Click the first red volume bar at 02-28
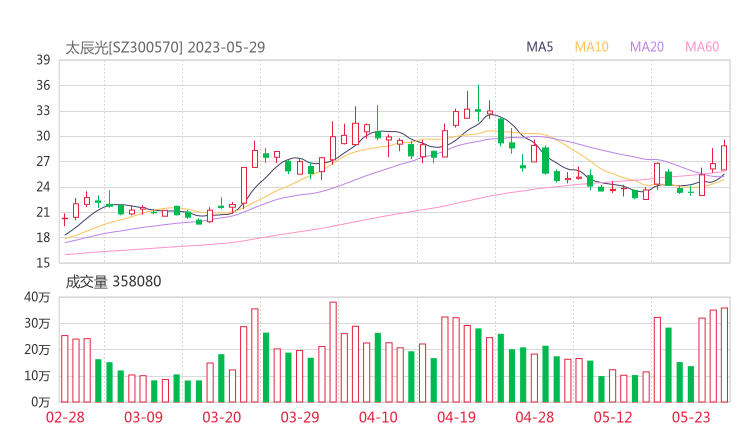 point(65,369)
